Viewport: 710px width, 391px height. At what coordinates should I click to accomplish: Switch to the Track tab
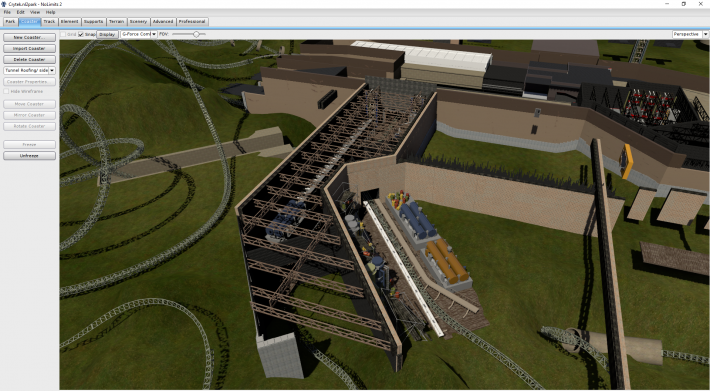tap(49, 21)
